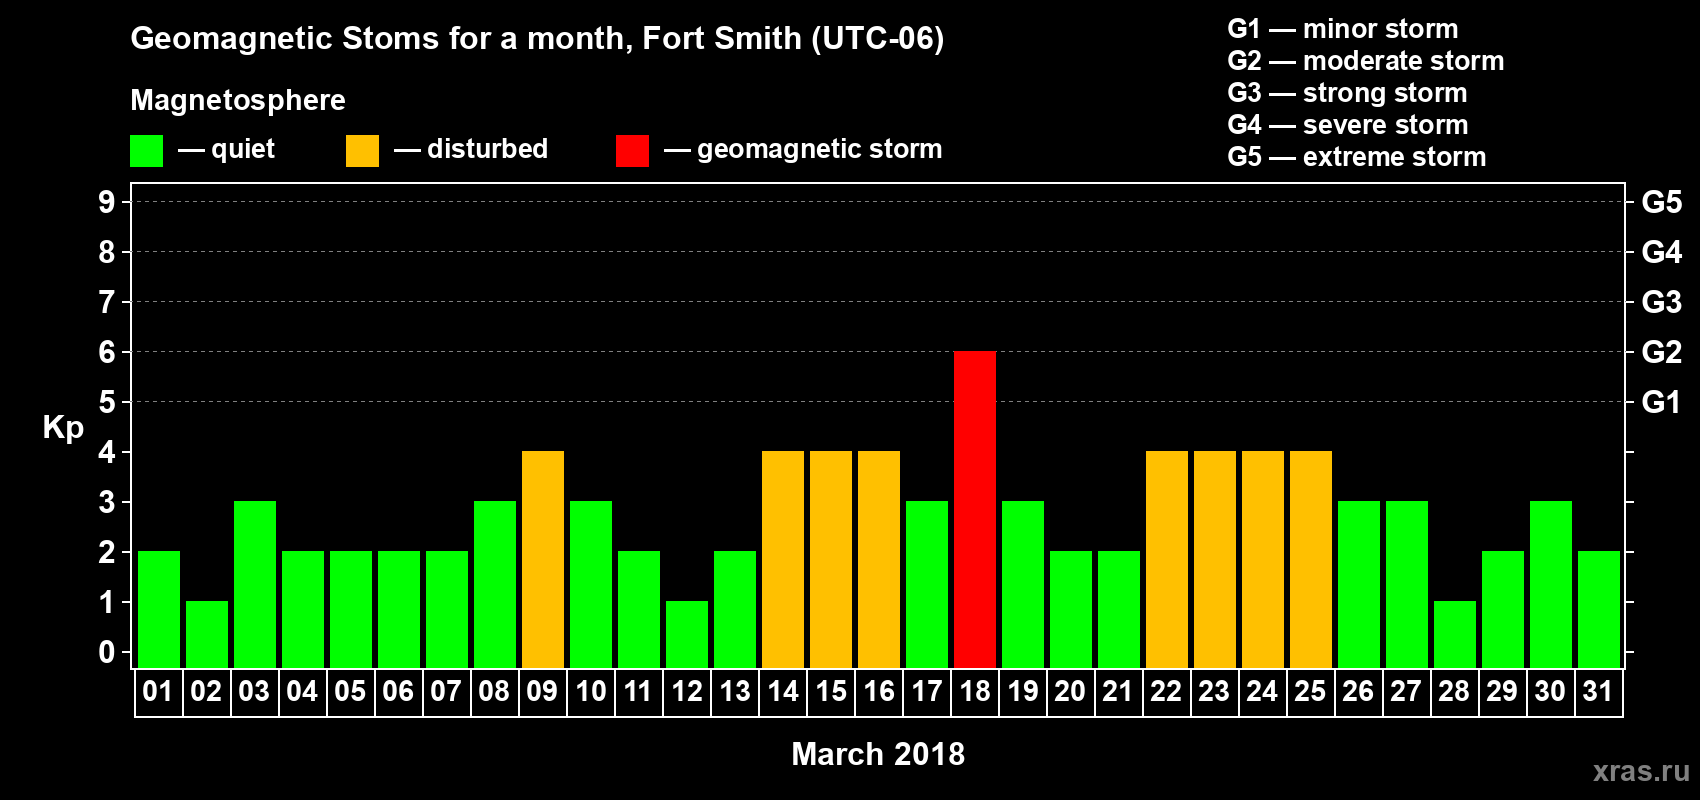Click the G4 right-axis label
The image size is (1700, 800).
pos(1662,252)
